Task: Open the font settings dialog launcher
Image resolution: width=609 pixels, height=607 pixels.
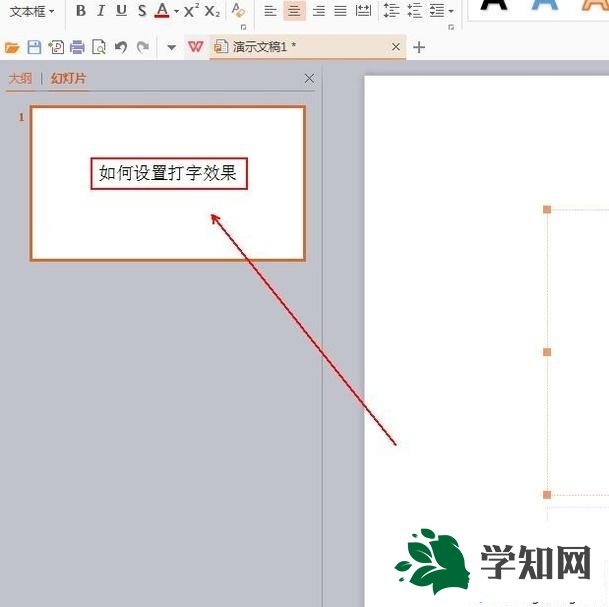Action: (x=244, y=27)
